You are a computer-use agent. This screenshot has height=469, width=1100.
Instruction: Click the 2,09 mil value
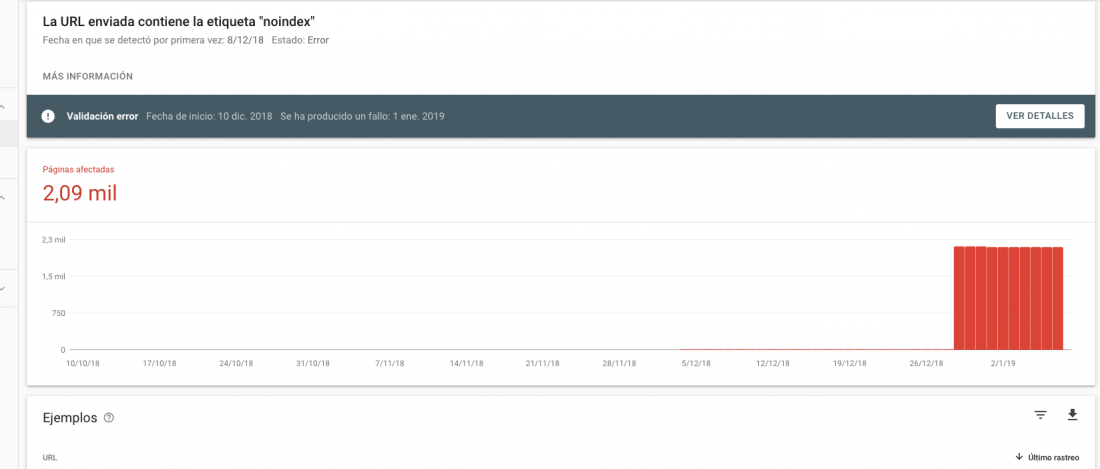click(80, 193)
